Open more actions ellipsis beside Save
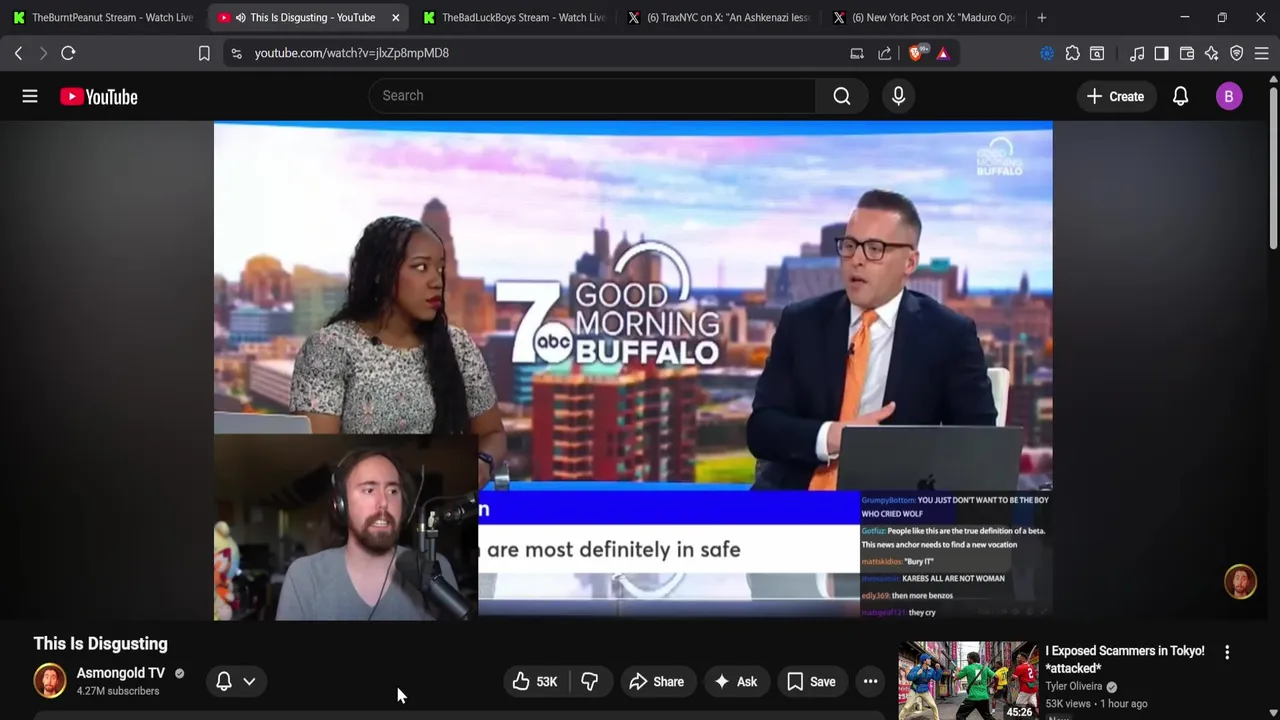The width and height of the screenshot is (1280, 720). 871,682
